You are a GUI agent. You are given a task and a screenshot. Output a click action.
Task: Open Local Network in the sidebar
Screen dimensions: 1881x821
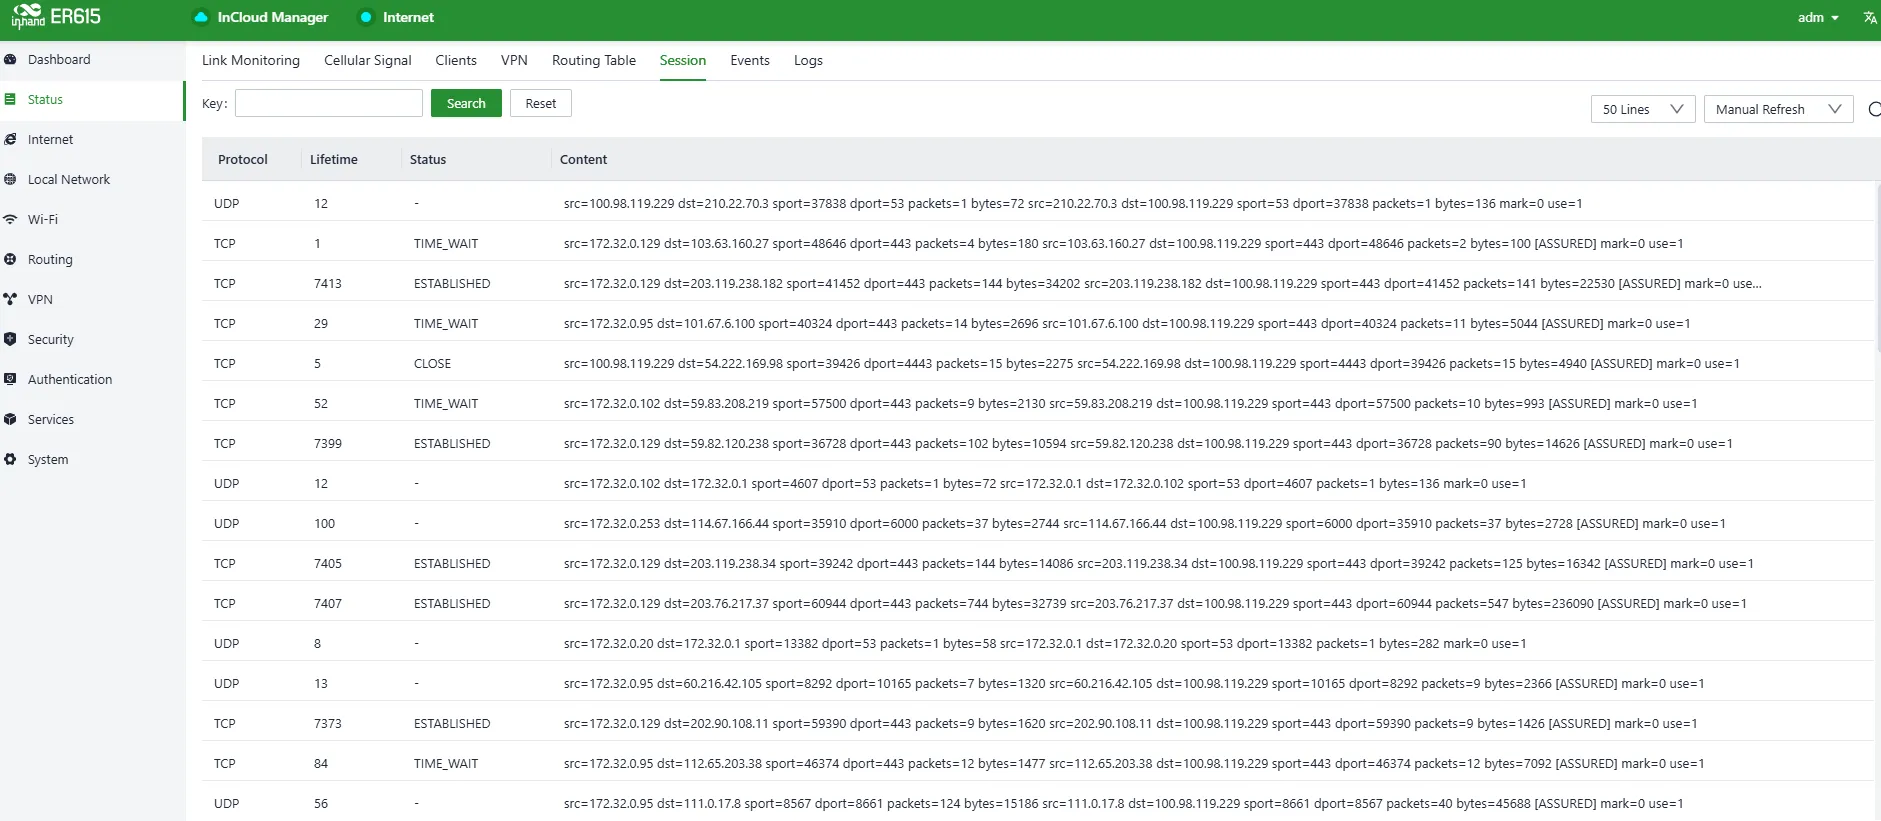[69, 179]
